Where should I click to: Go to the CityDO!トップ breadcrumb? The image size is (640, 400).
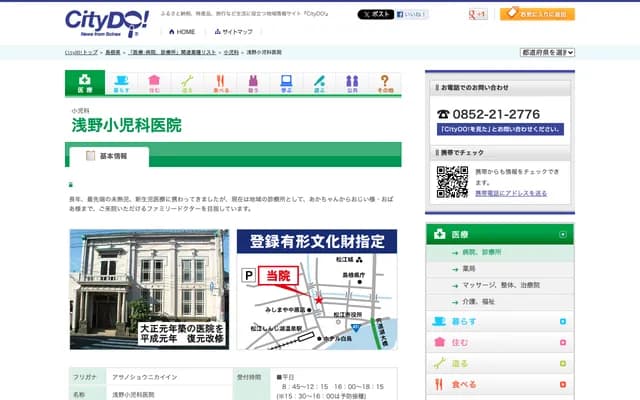click(x=81, y=52)
